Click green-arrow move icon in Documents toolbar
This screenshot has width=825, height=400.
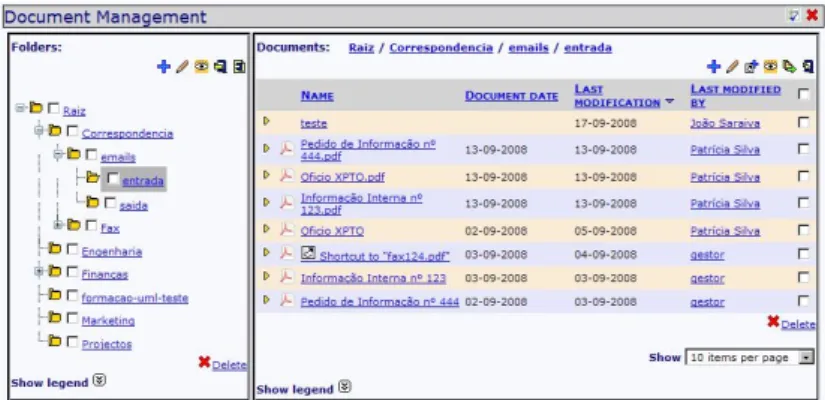pos(789,66)
